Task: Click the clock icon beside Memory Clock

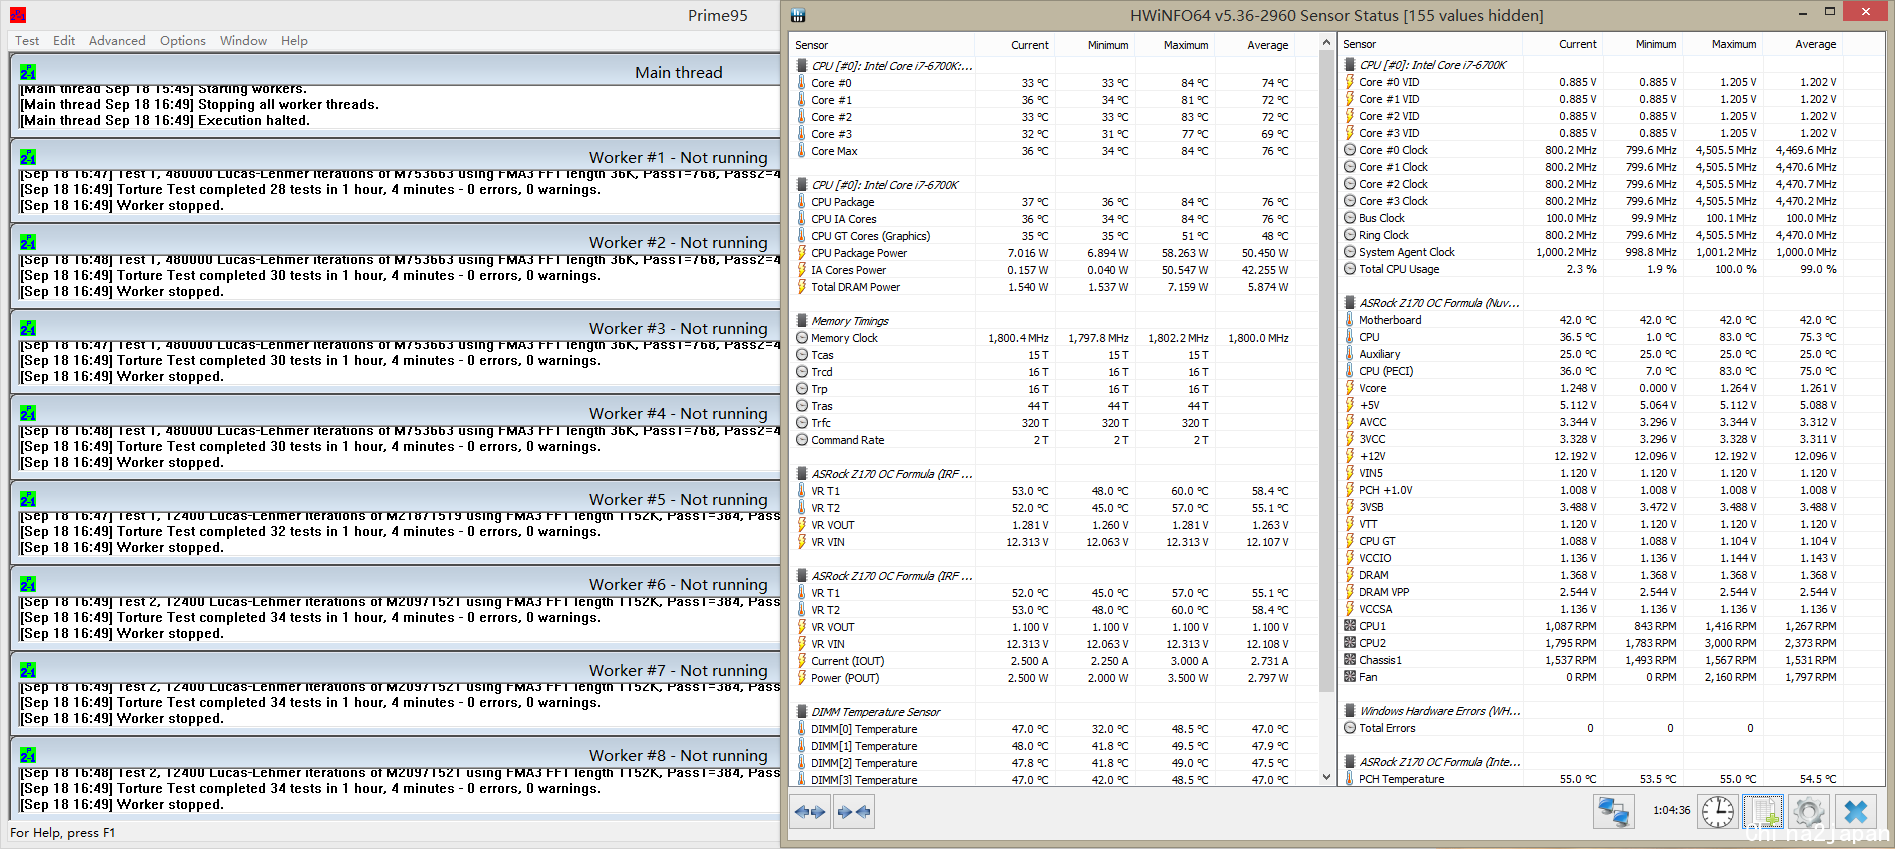Action: tap(802, 338)
